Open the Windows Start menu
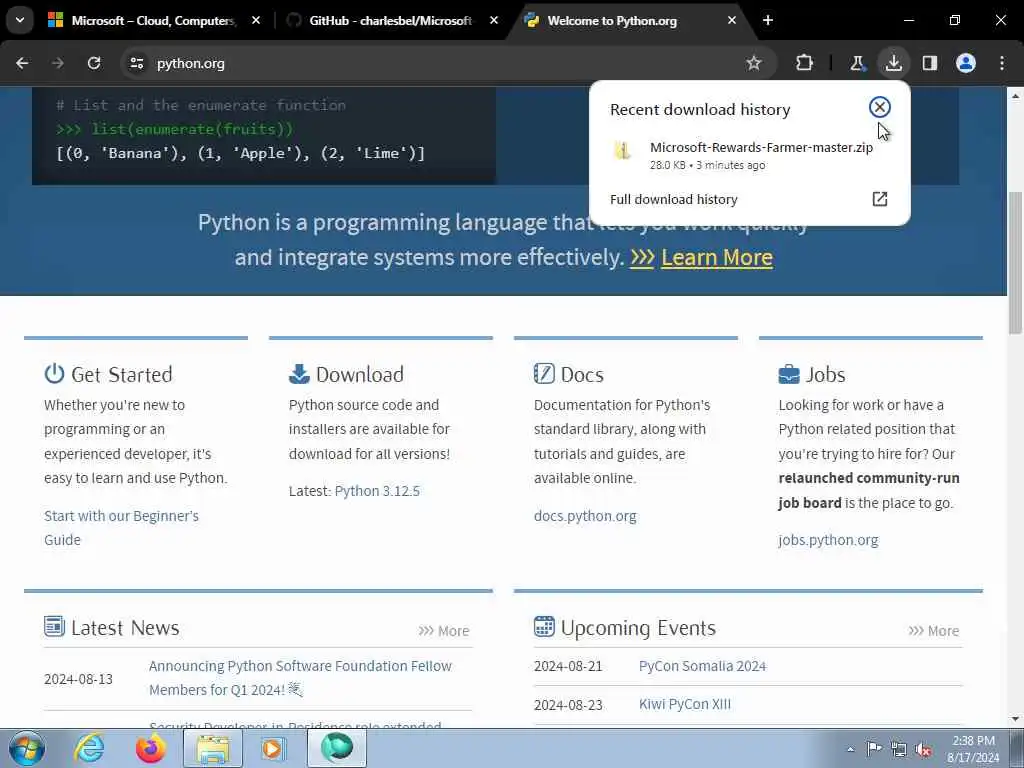 coord(26,748)
